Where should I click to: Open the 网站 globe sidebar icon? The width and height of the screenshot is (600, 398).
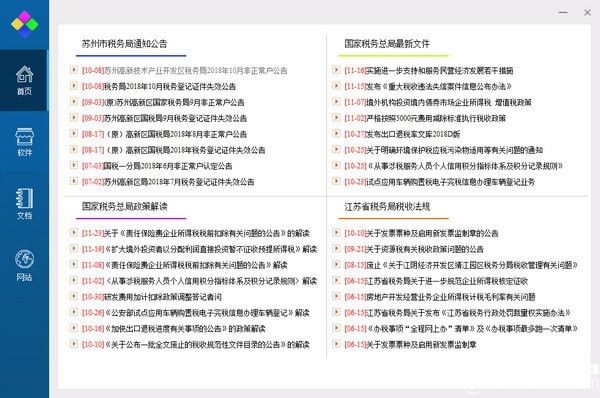[24, 266]
